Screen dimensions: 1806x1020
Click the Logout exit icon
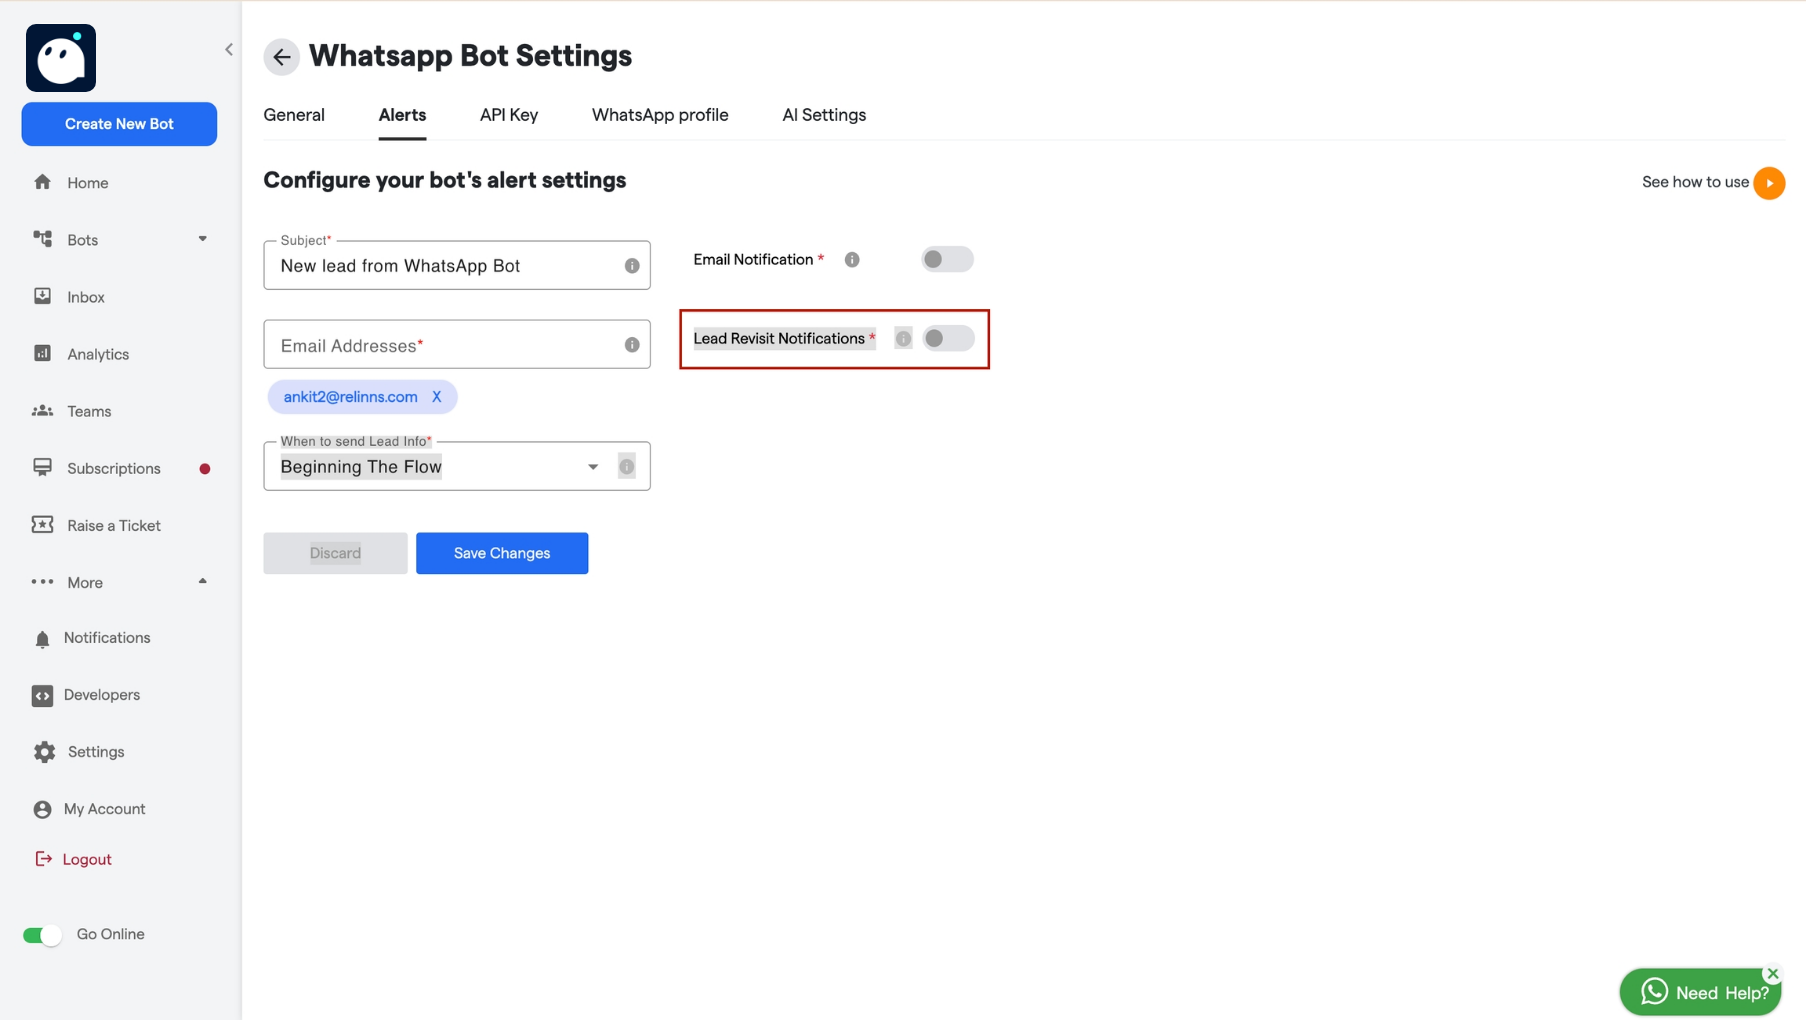[x=43, y=859]
